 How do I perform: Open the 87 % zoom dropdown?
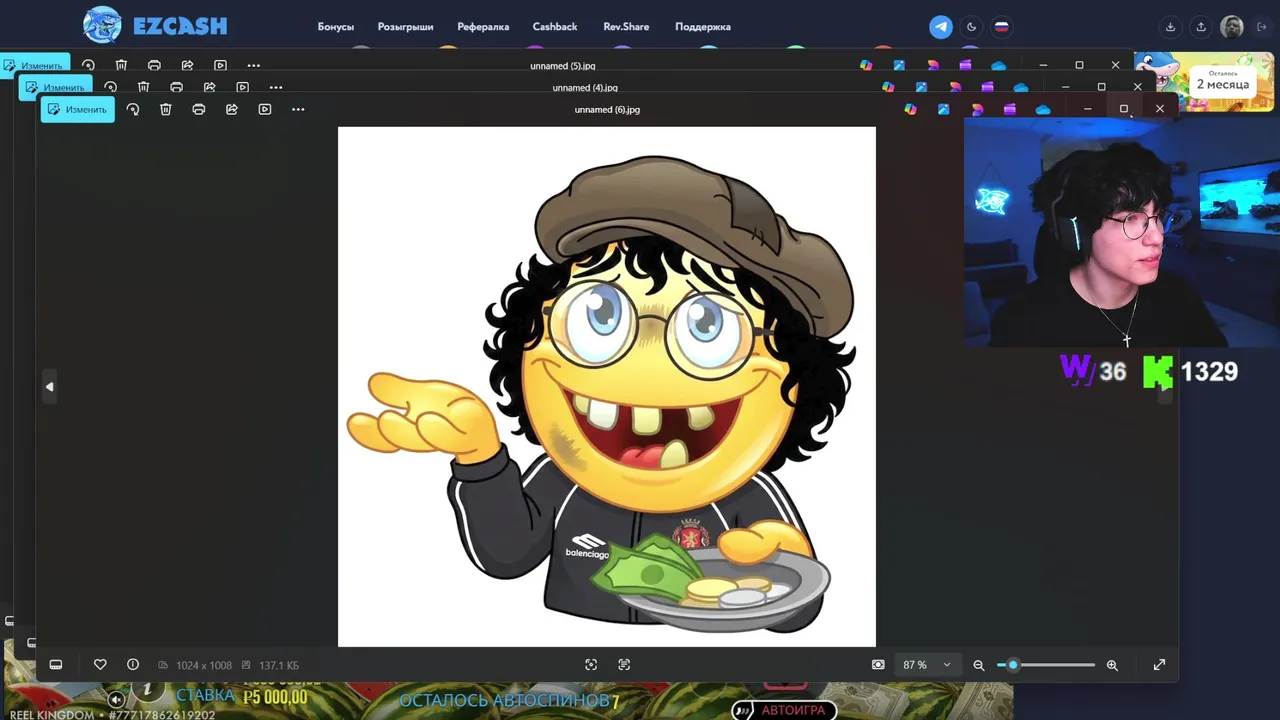927,665
